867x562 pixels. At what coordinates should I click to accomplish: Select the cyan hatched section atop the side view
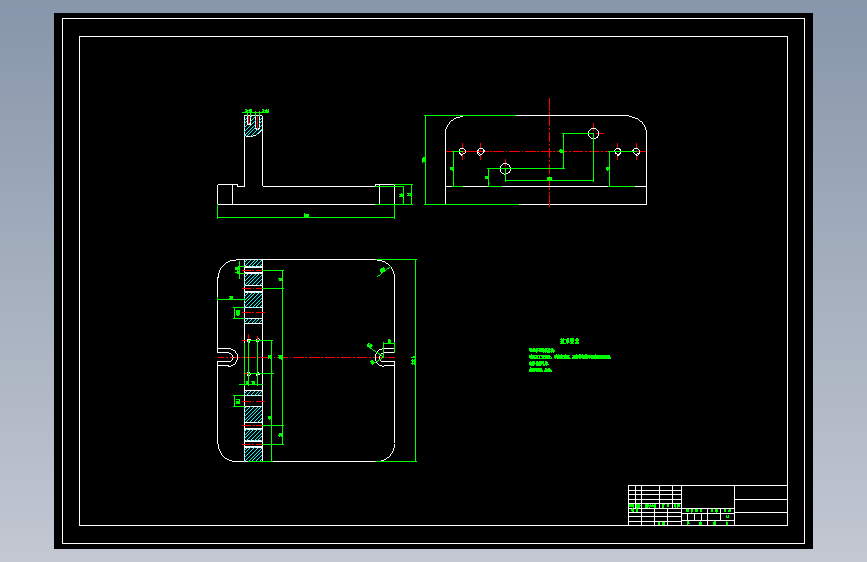(x=253, y=126)
